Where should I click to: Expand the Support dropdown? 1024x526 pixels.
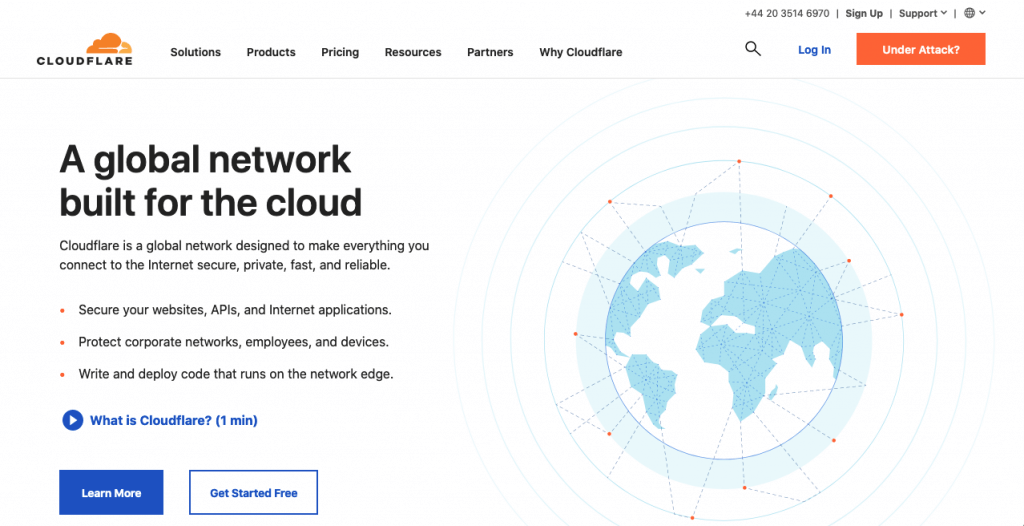click(x=923, y=13)
